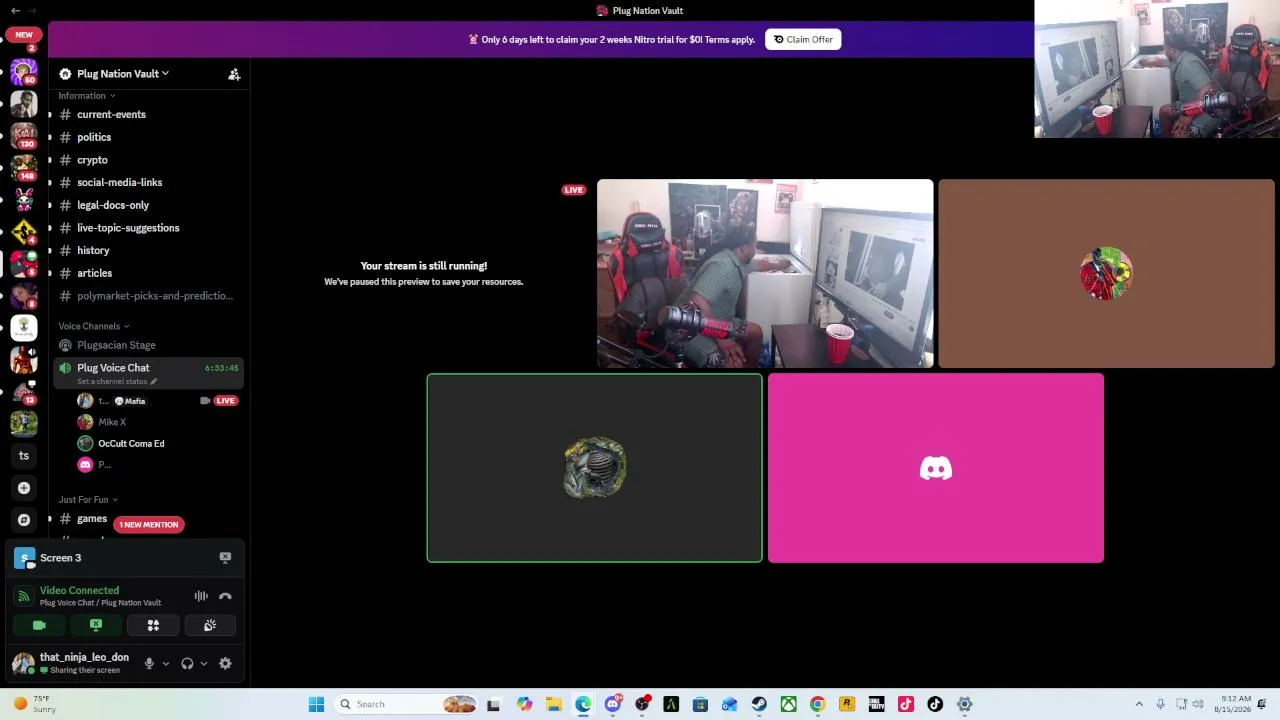Open the articles channel
The height and width of the screenshot is (720, 1280).
146,273
